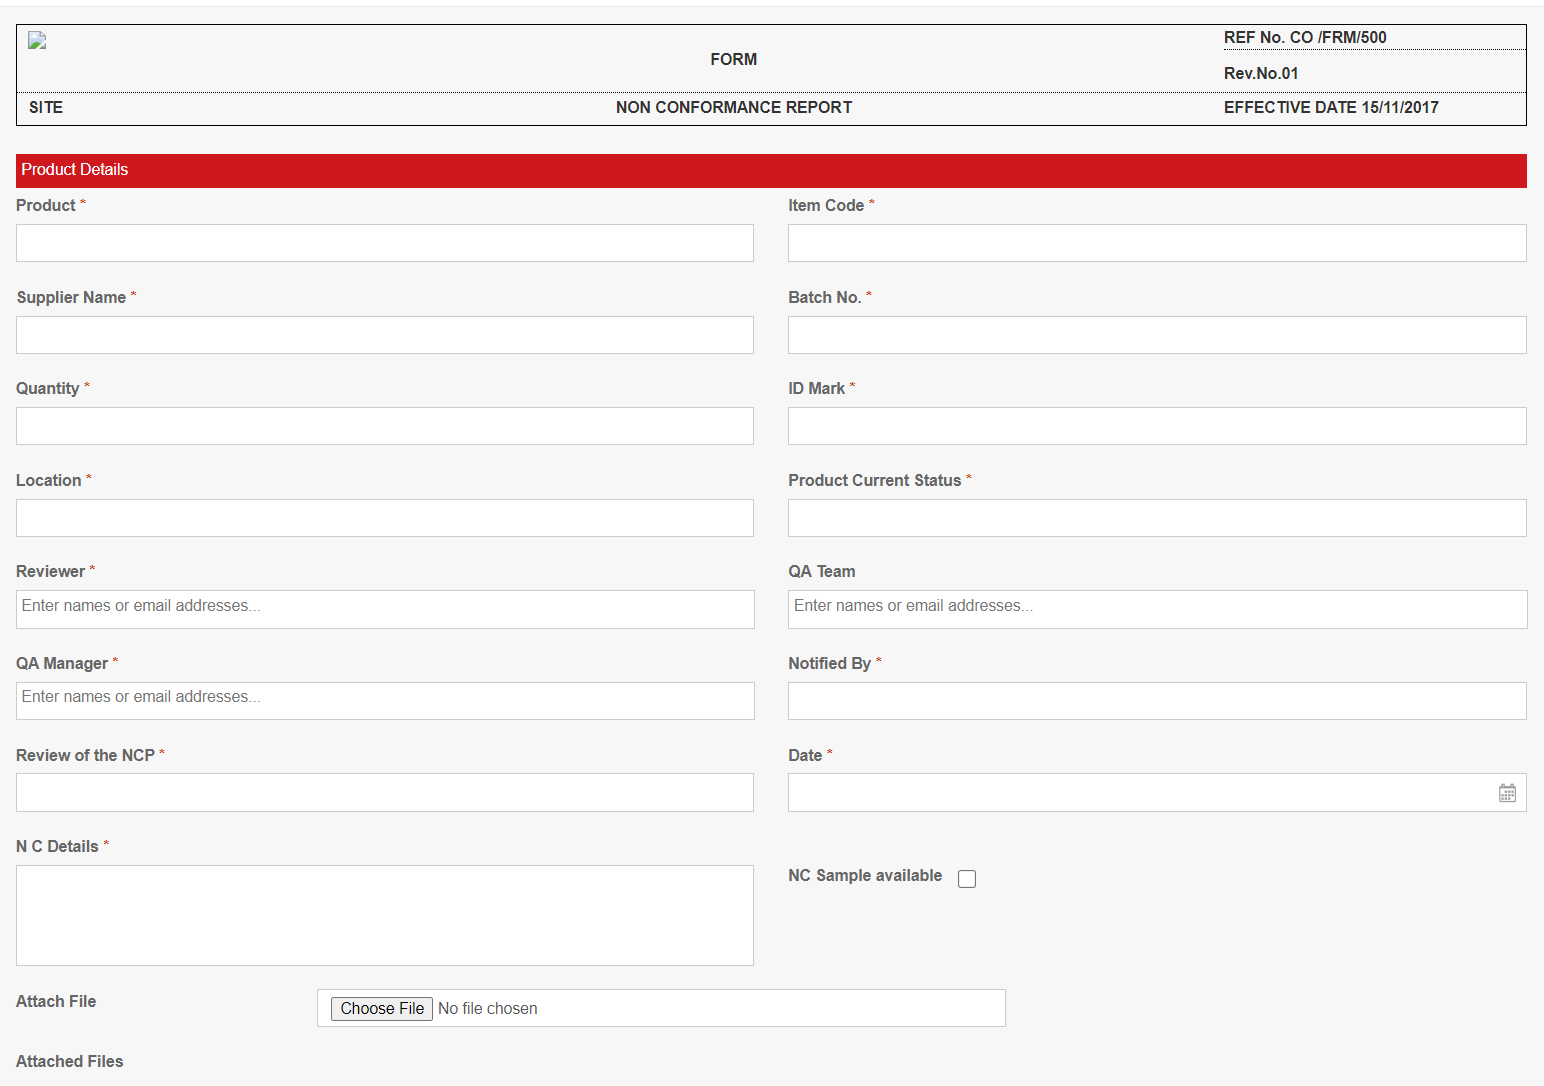Image resolution: width=1544 pixels, height=1086 pixels.
Task: Select the Item Code text box
Action: (x=1156, y=243)
